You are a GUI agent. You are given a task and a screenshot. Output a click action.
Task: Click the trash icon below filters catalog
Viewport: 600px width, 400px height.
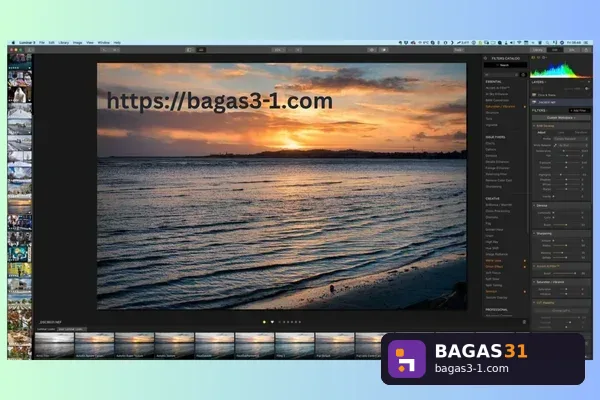pyautogui.click(x=524, y=322)
